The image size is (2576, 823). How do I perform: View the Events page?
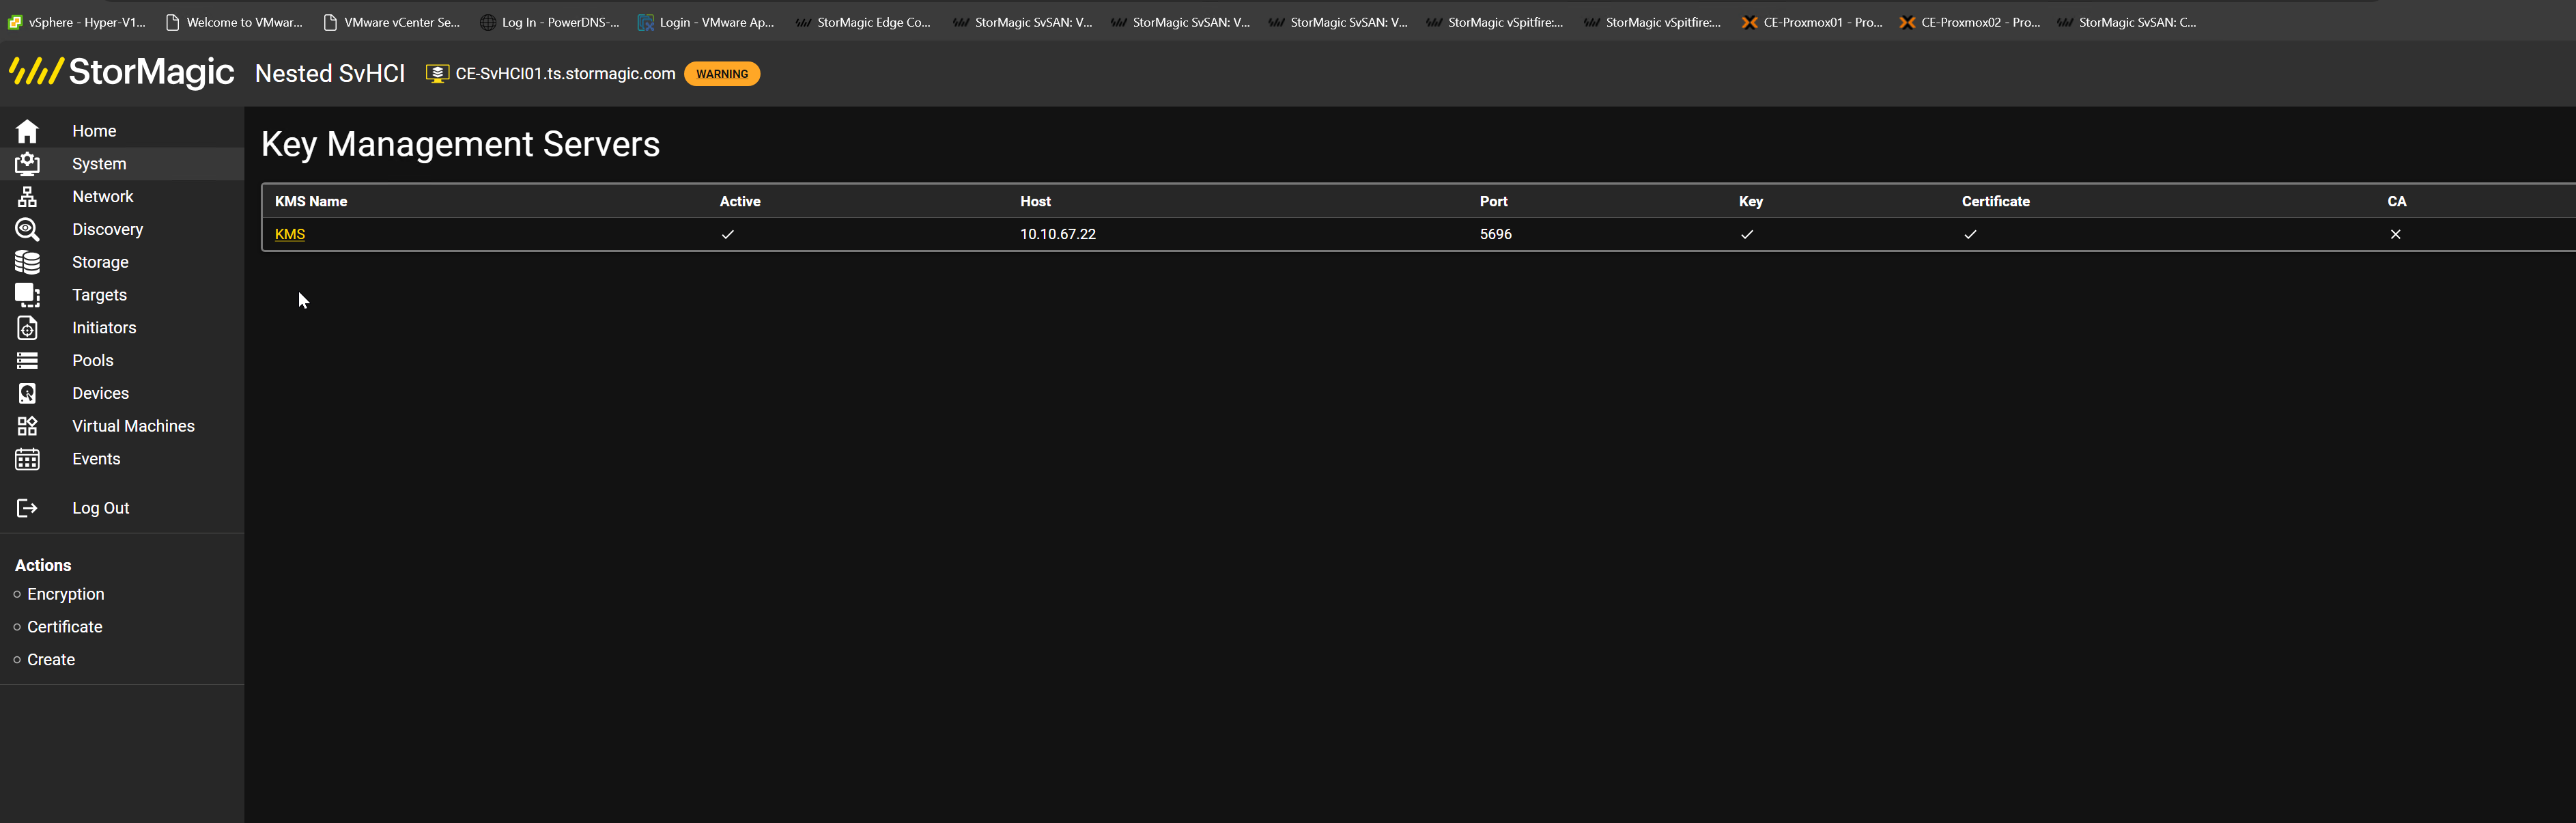point(96,459)
